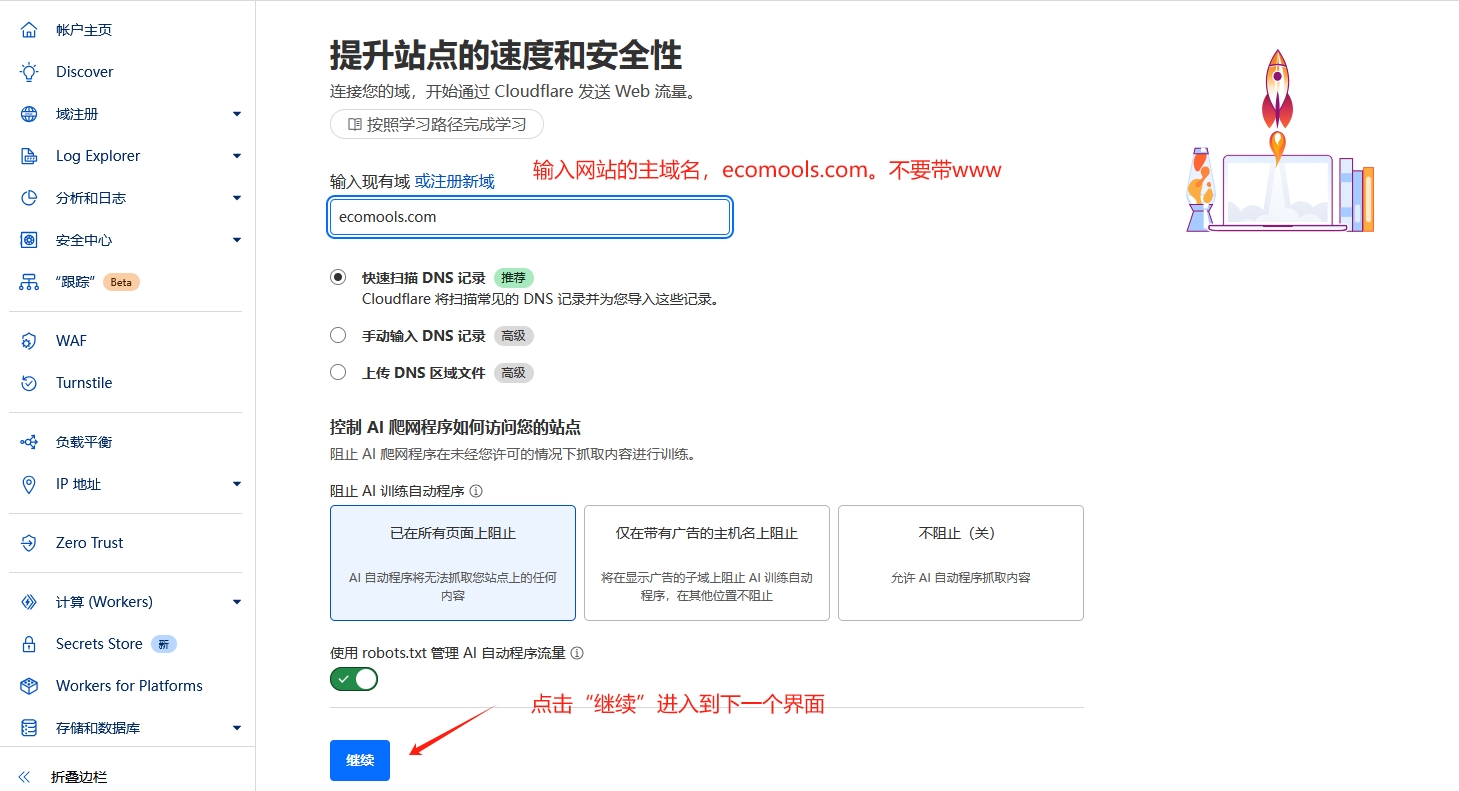Click the Beta badge next to "跟踪"
Image resolution: width=1459 pixels, height=791 pixels.
[121, 282]
